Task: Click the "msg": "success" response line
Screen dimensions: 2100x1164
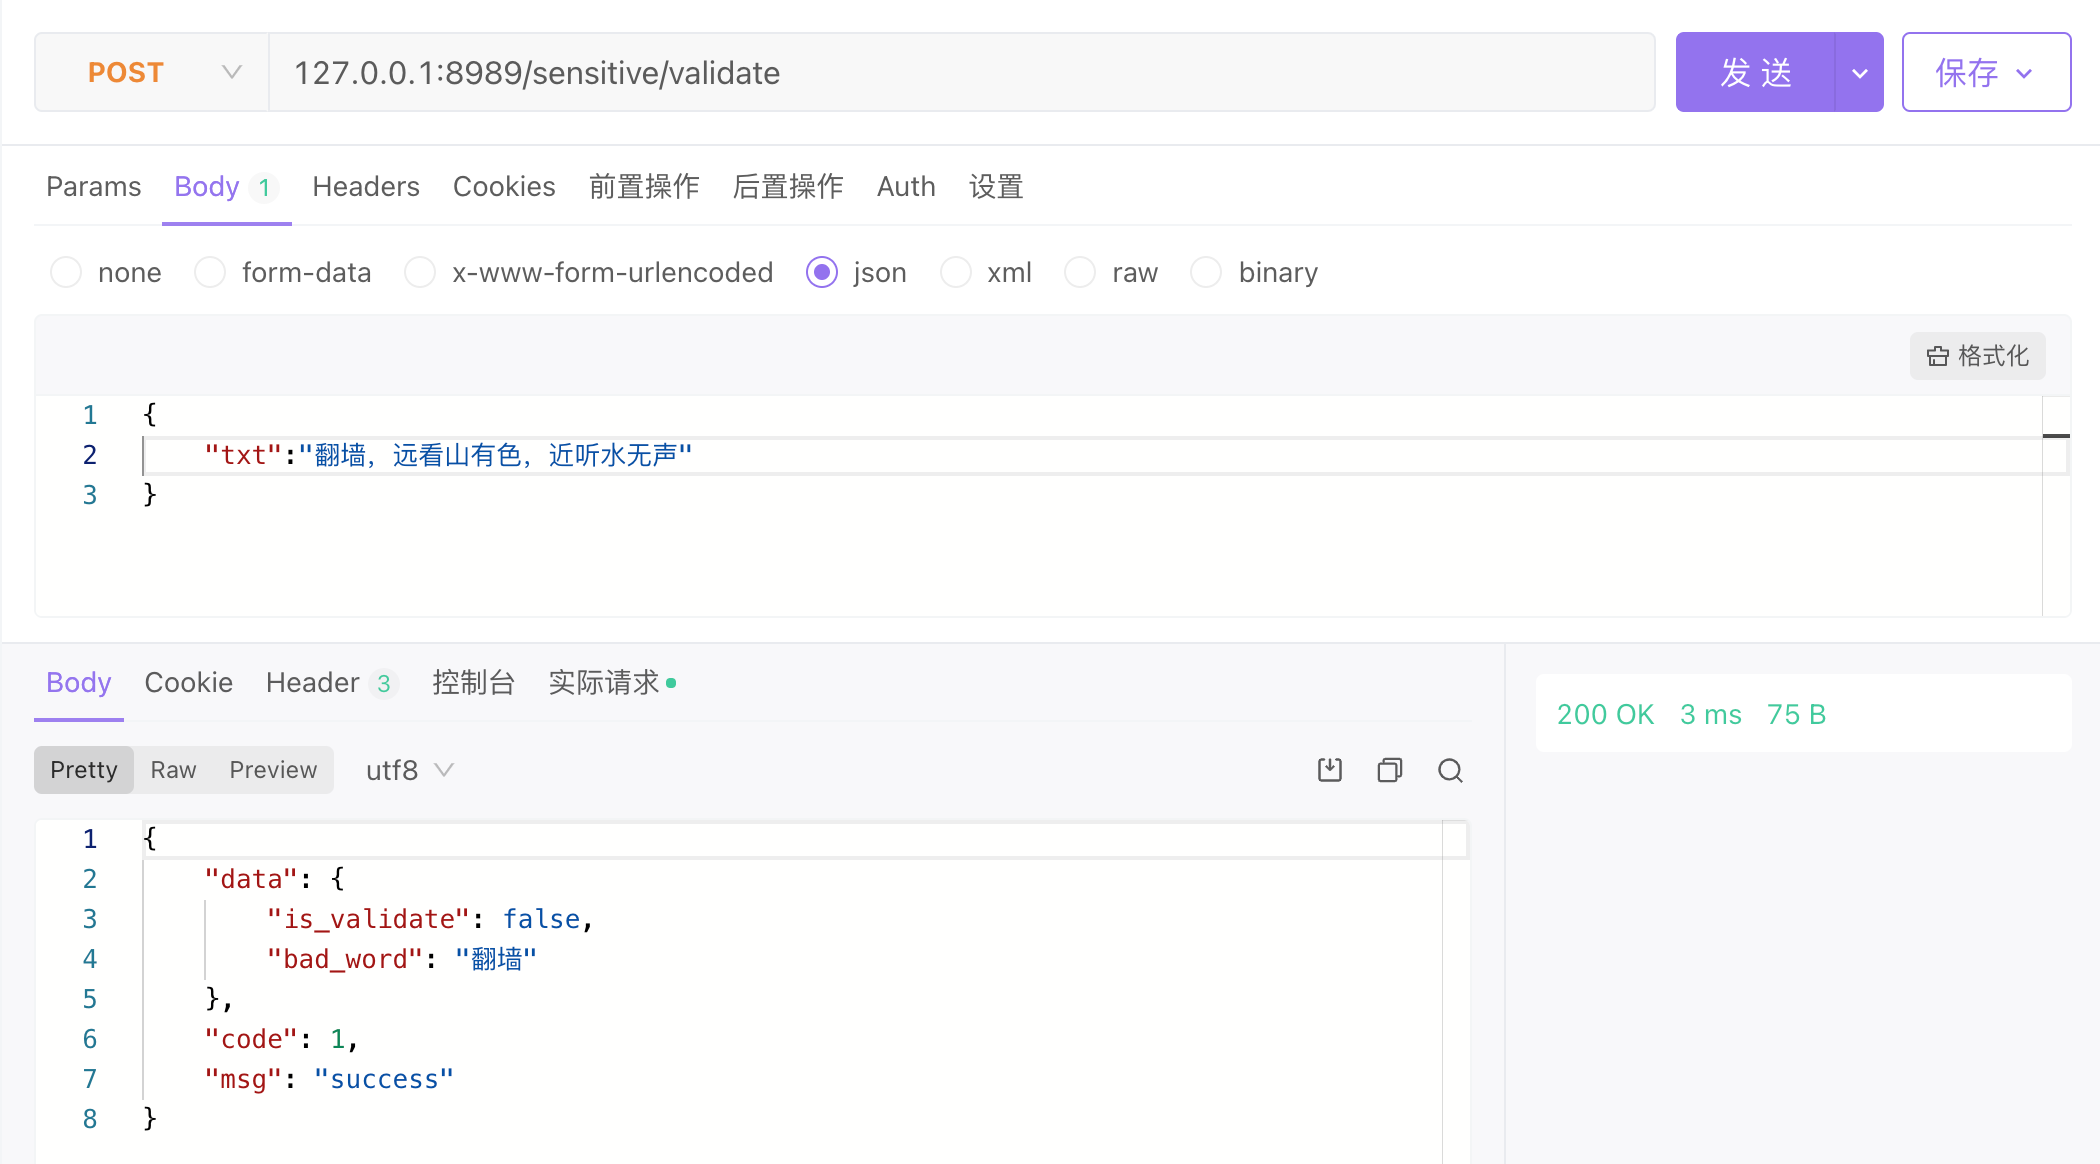Action: (329, 1079)
